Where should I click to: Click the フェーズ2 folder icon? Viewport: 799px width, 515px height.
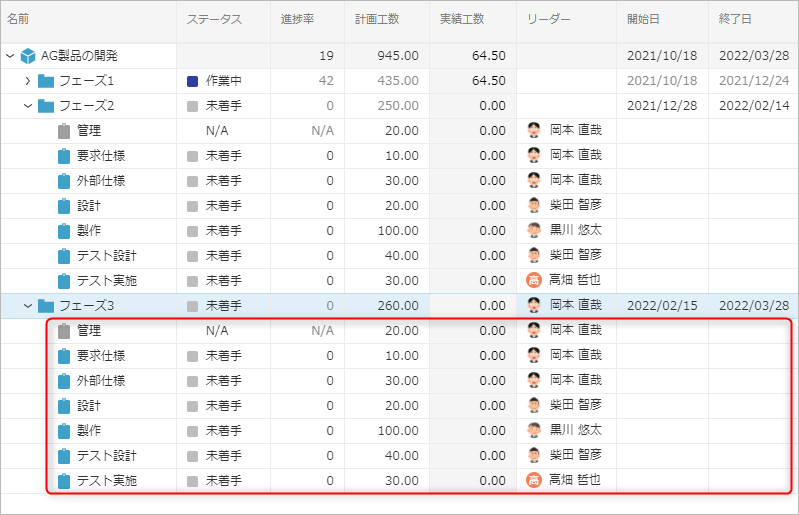(x=46, y=106)
